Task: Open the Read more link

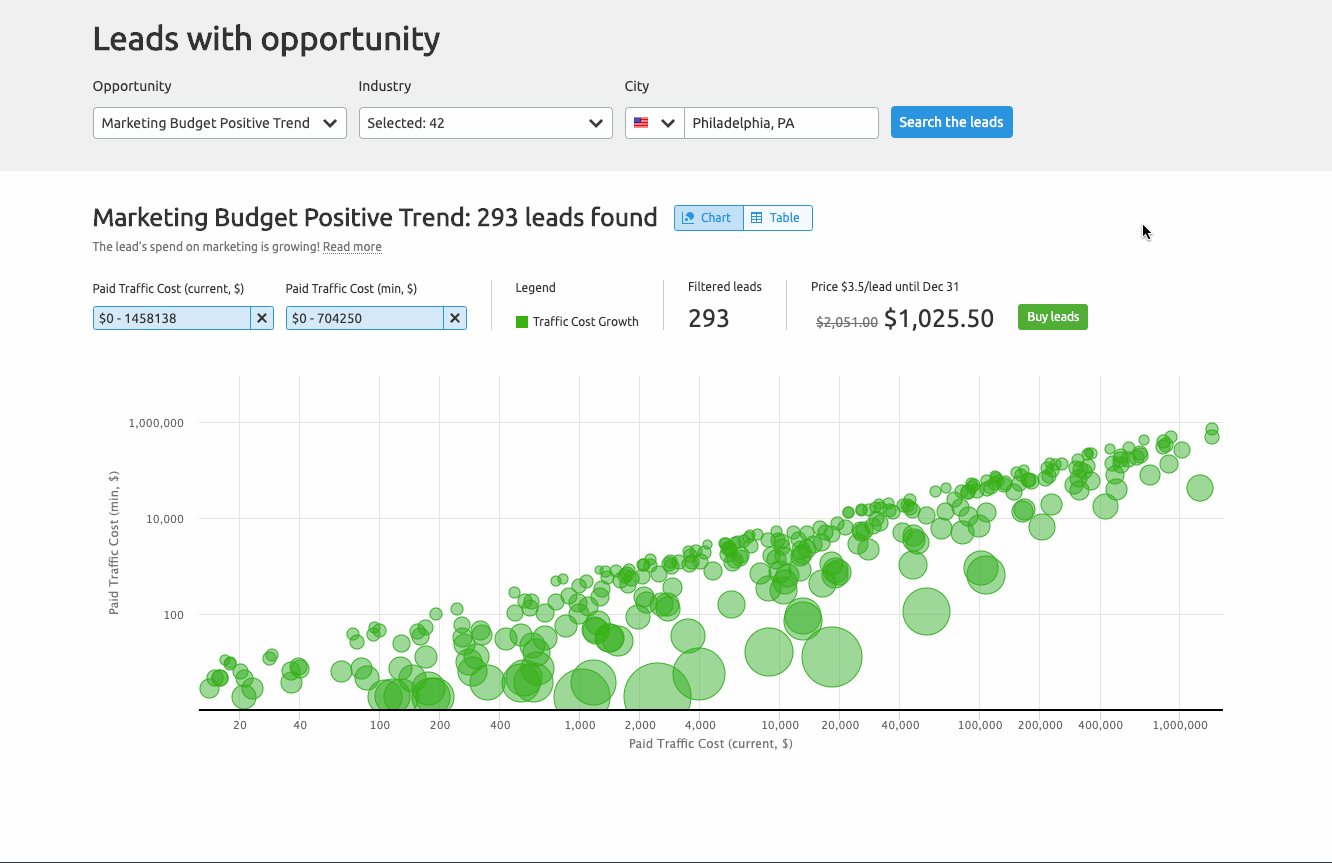Action: pos(352,247)
